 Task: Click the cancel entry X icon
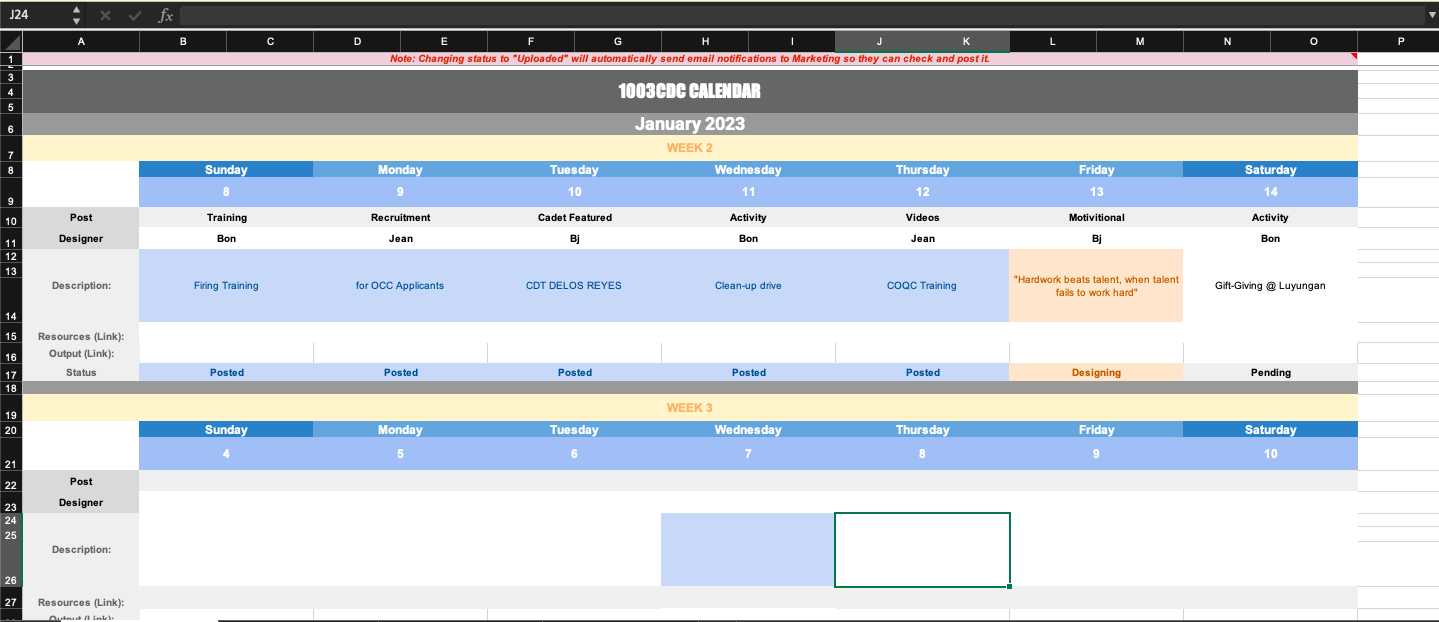[x=106, y=16]
